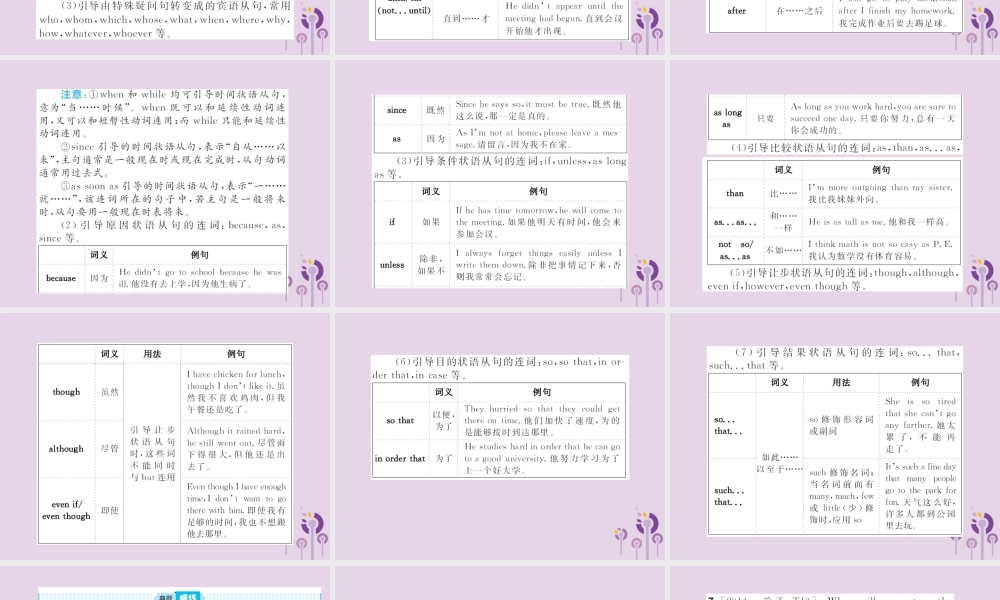This screenshot has width=1000, height=600.
Task: Open the slide about 特殊疑问句 object clauses
Action: (165, 27)
